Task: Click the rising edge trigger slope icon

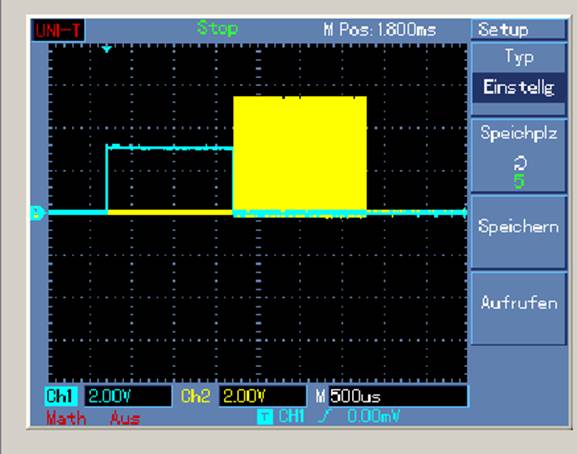Action: pos(325,416)
